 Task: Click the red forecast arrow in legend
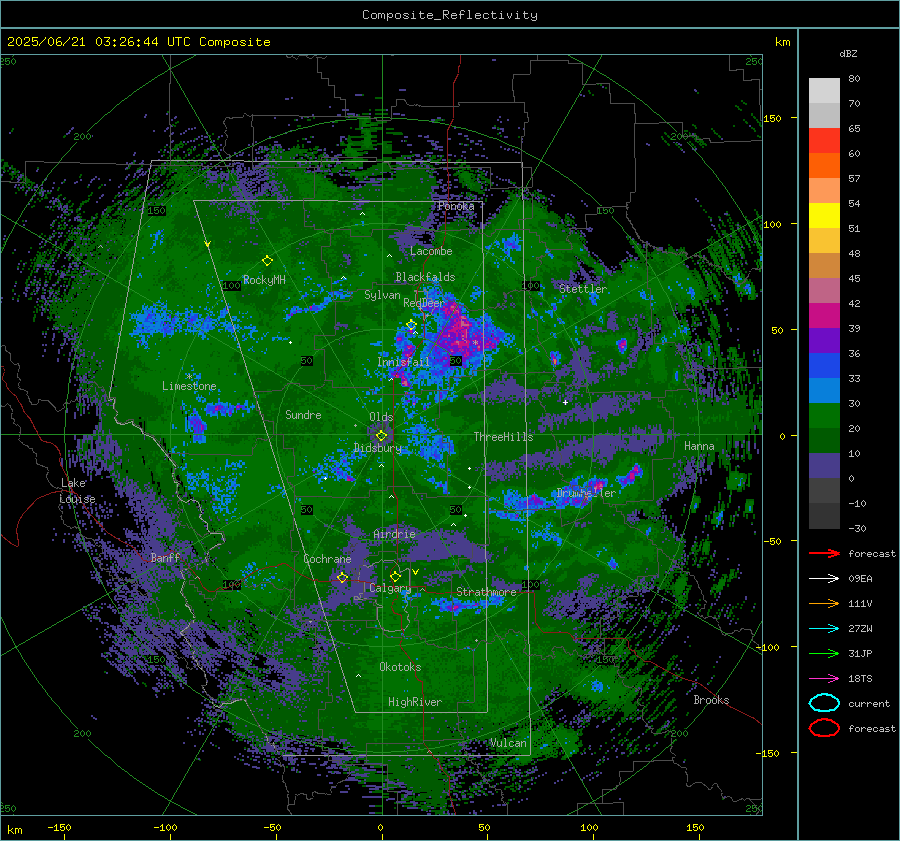(824, 553)
